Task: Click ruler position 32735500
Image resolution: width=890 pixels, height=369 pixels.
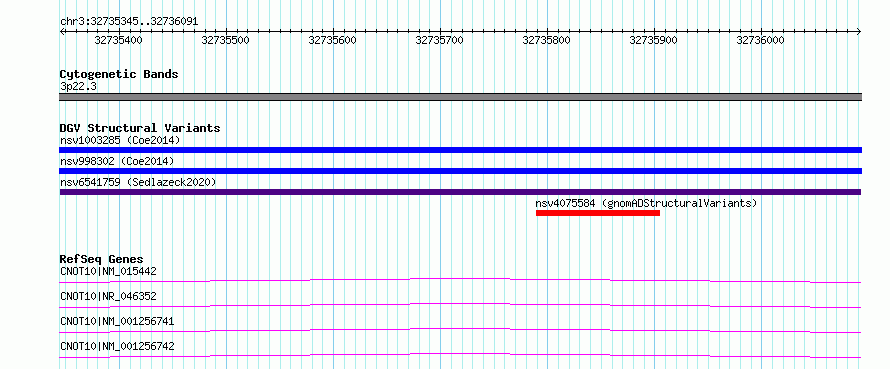Action: [226, 40]
